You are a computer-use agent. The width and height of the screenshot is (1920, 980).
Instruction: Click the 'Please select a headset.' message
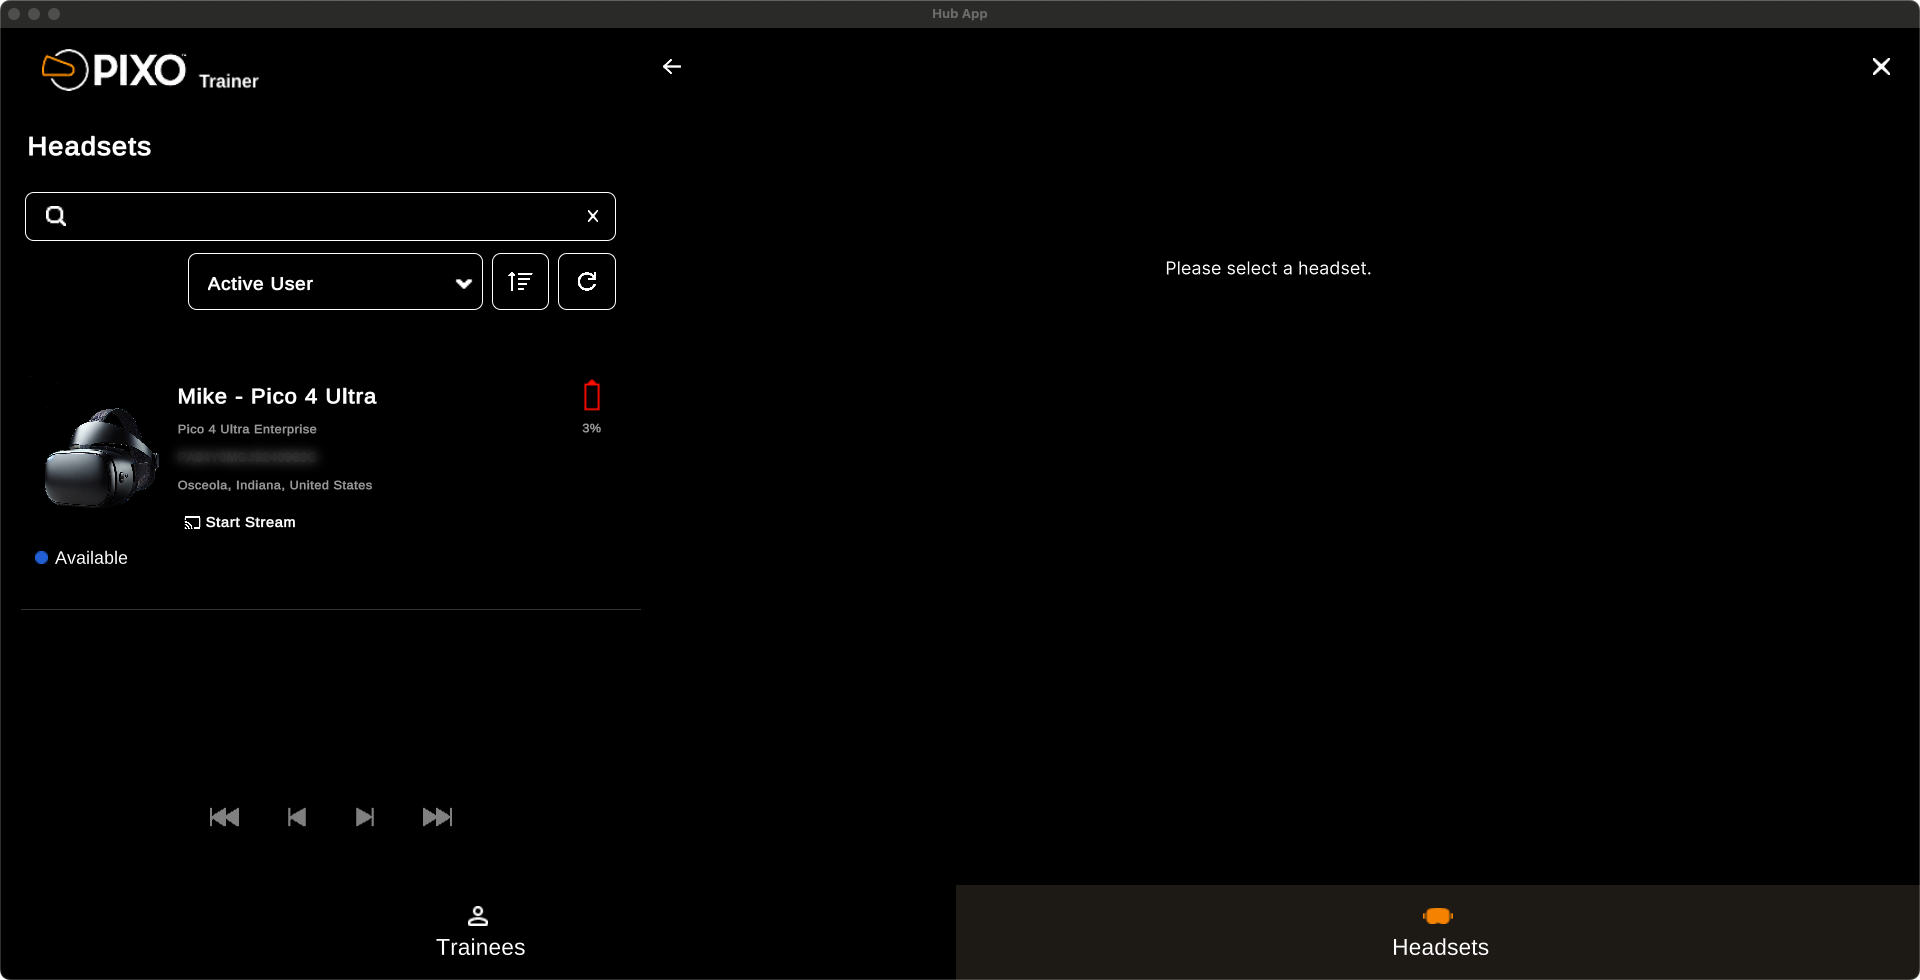pyautogui.click(x=1268, y=268)
